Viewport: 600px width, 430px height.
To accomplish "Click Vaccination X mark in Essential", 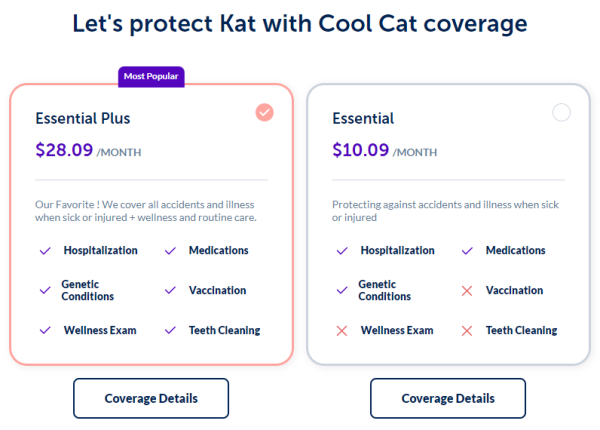I will pos(466,291).
